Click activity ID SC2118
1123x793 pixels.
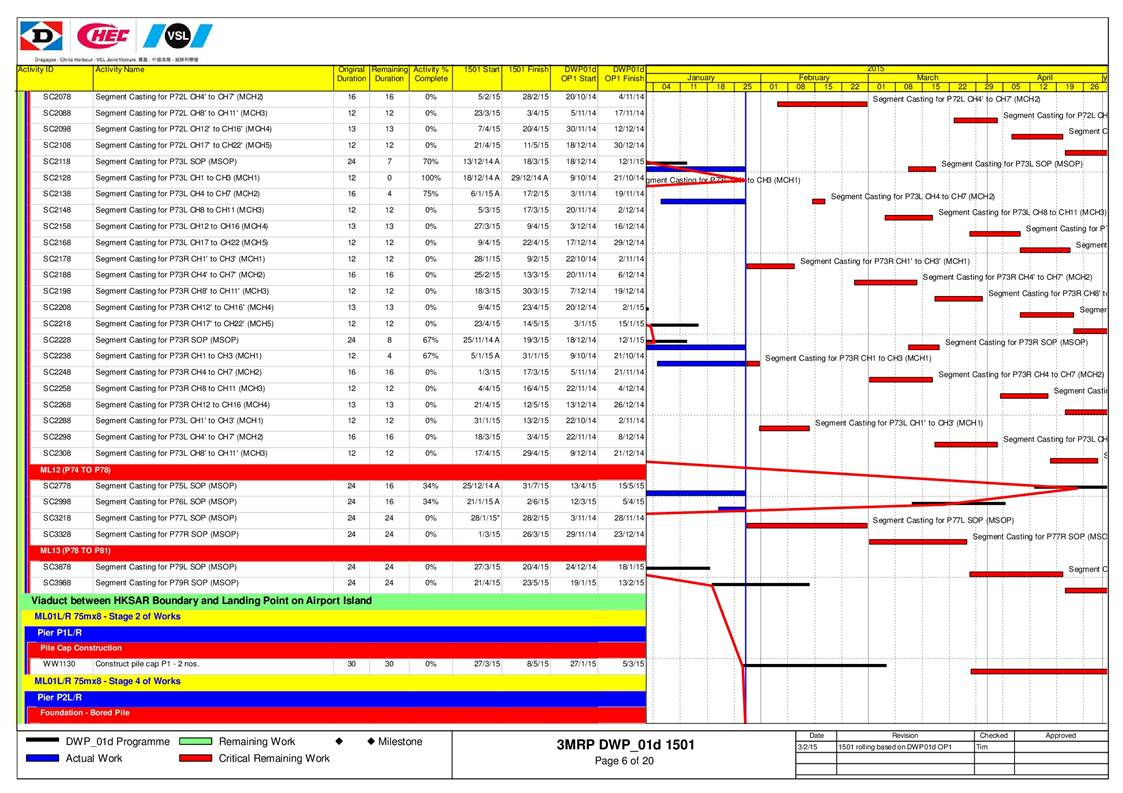(x=57, y=162)
